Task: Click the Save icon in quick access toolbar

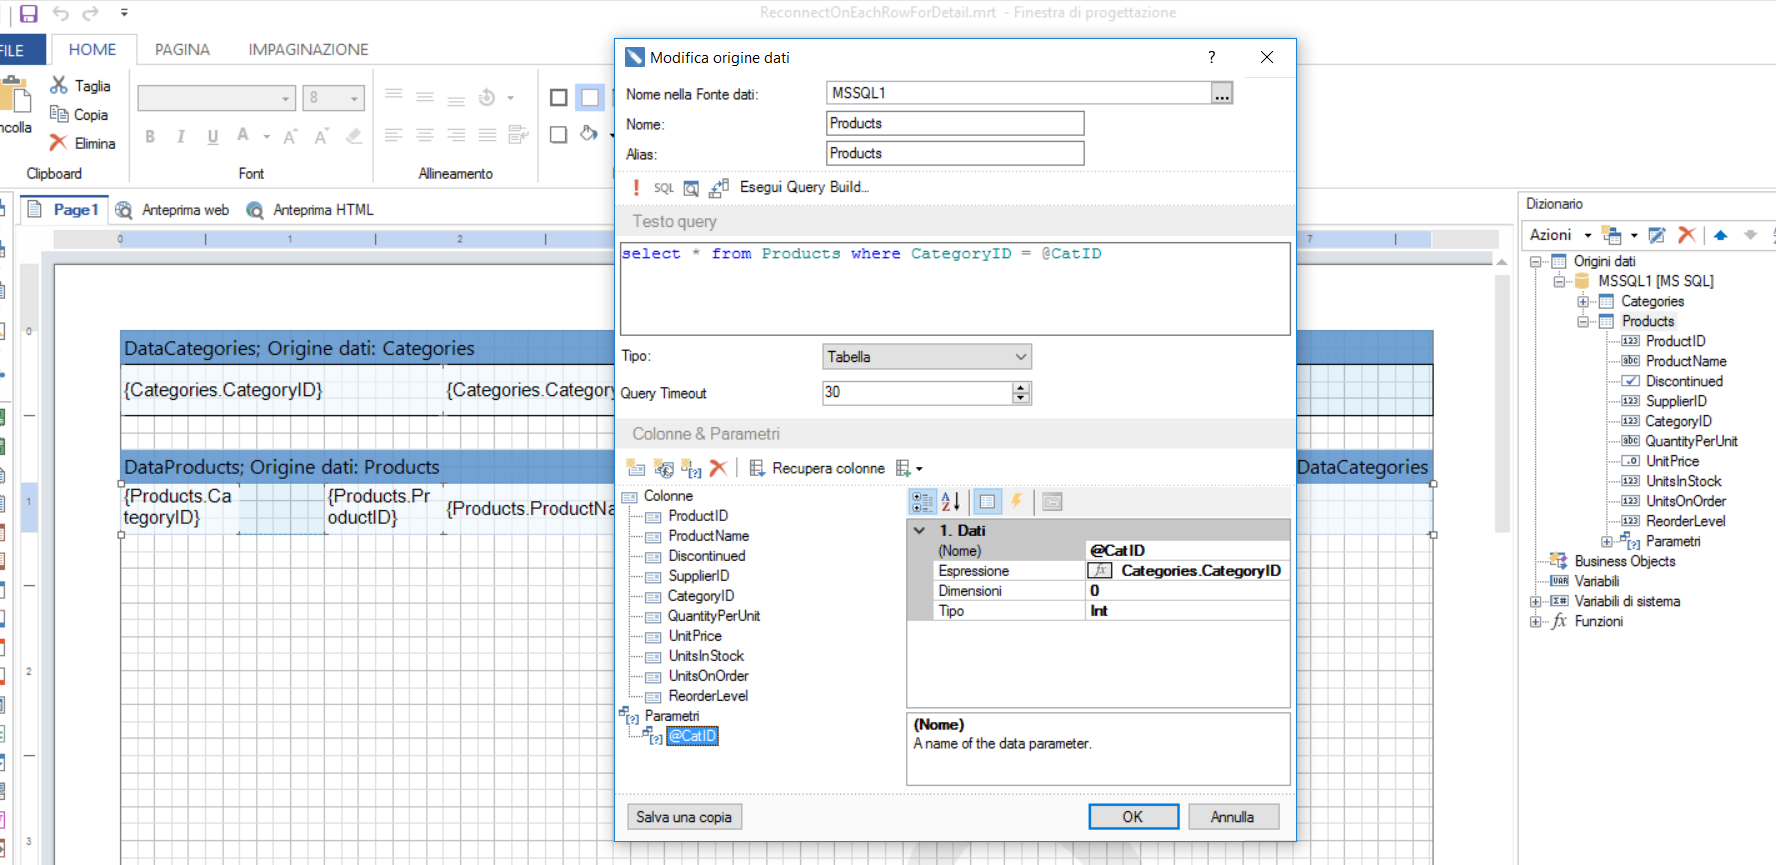Action: [29, 14]
